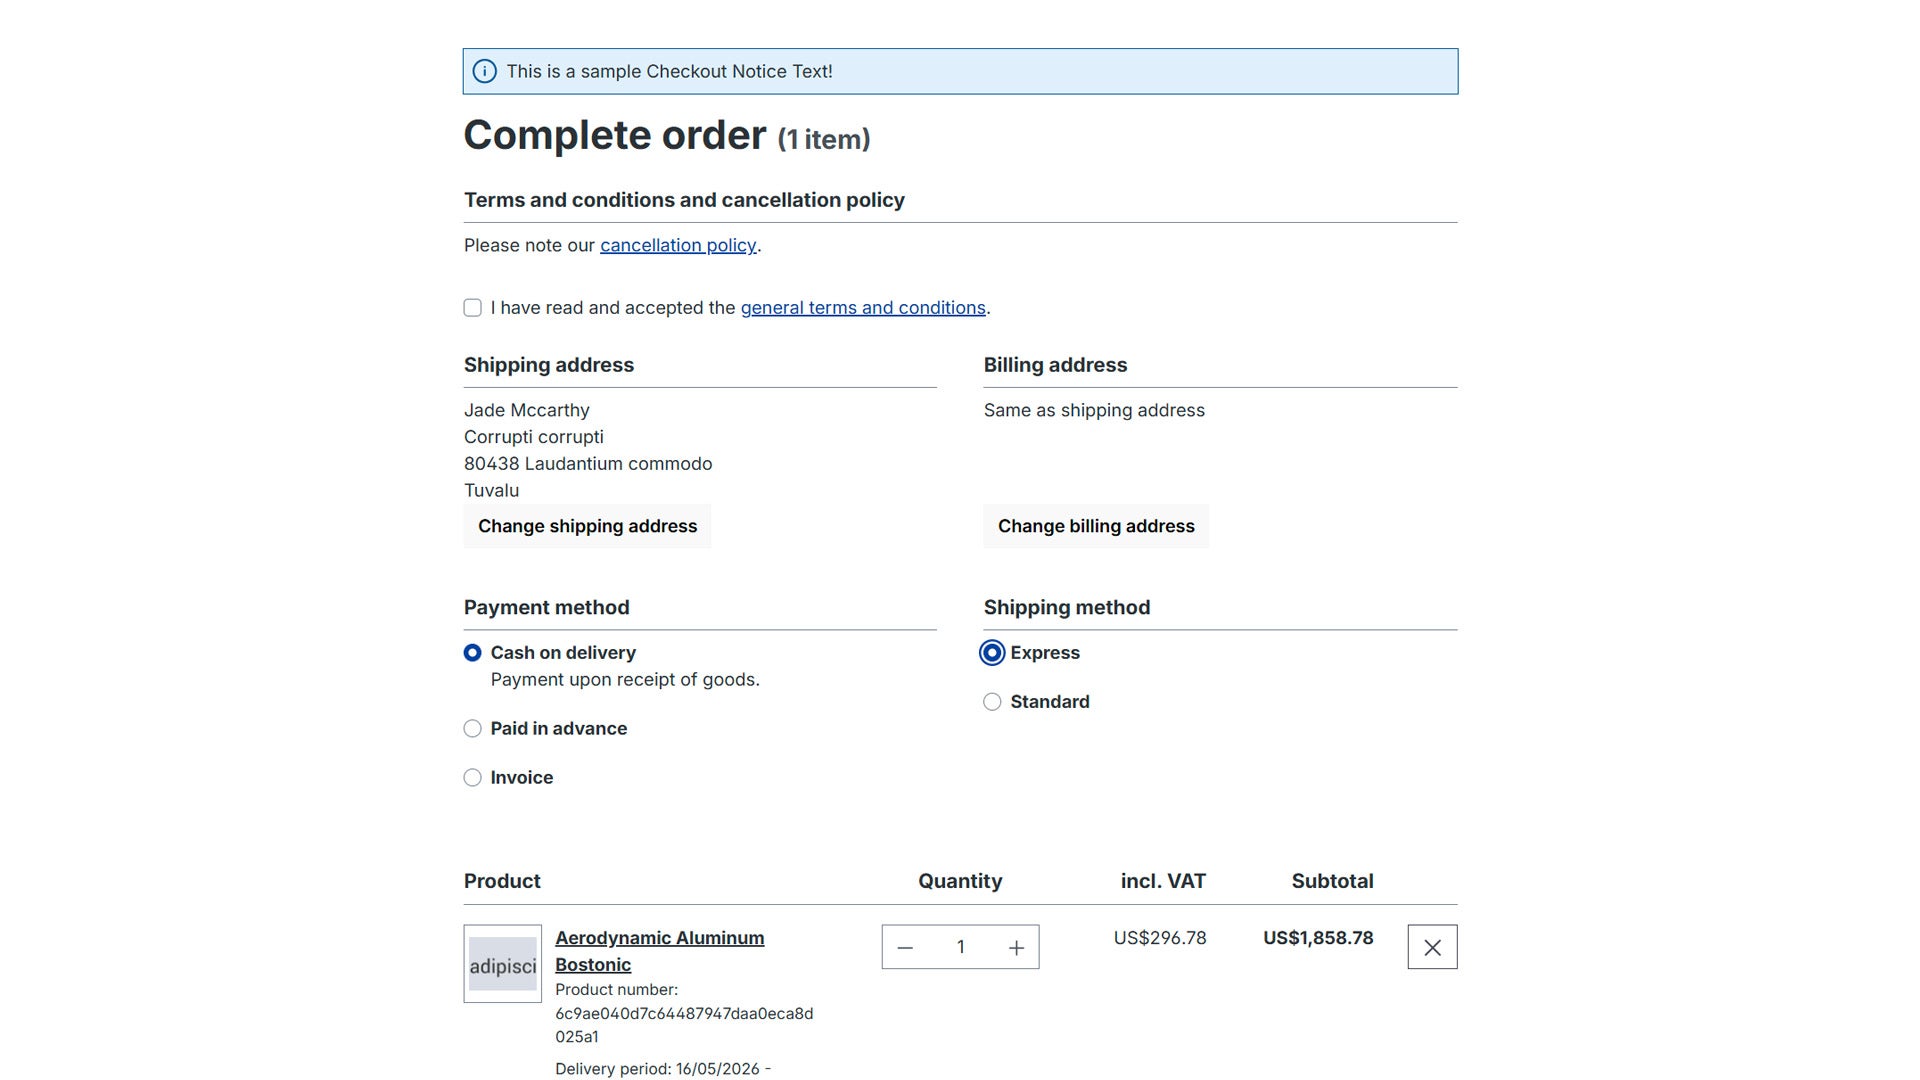Screen dimensions: 1920x1080
Task: Open the general terms and conditions link
Action: click(x=863, y=308)
